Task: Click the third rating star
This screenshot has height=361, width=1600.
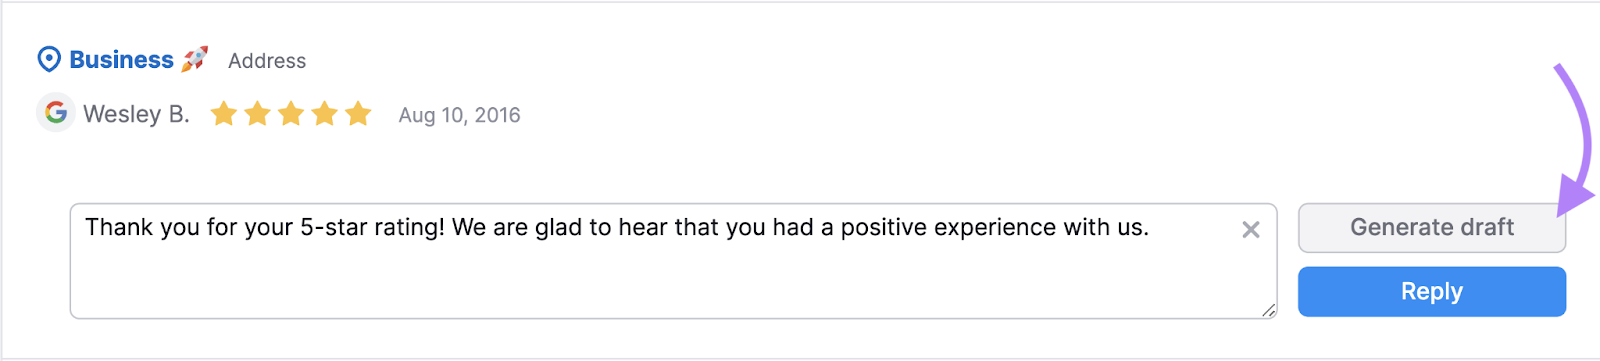Action: click(x=291, y=114)
